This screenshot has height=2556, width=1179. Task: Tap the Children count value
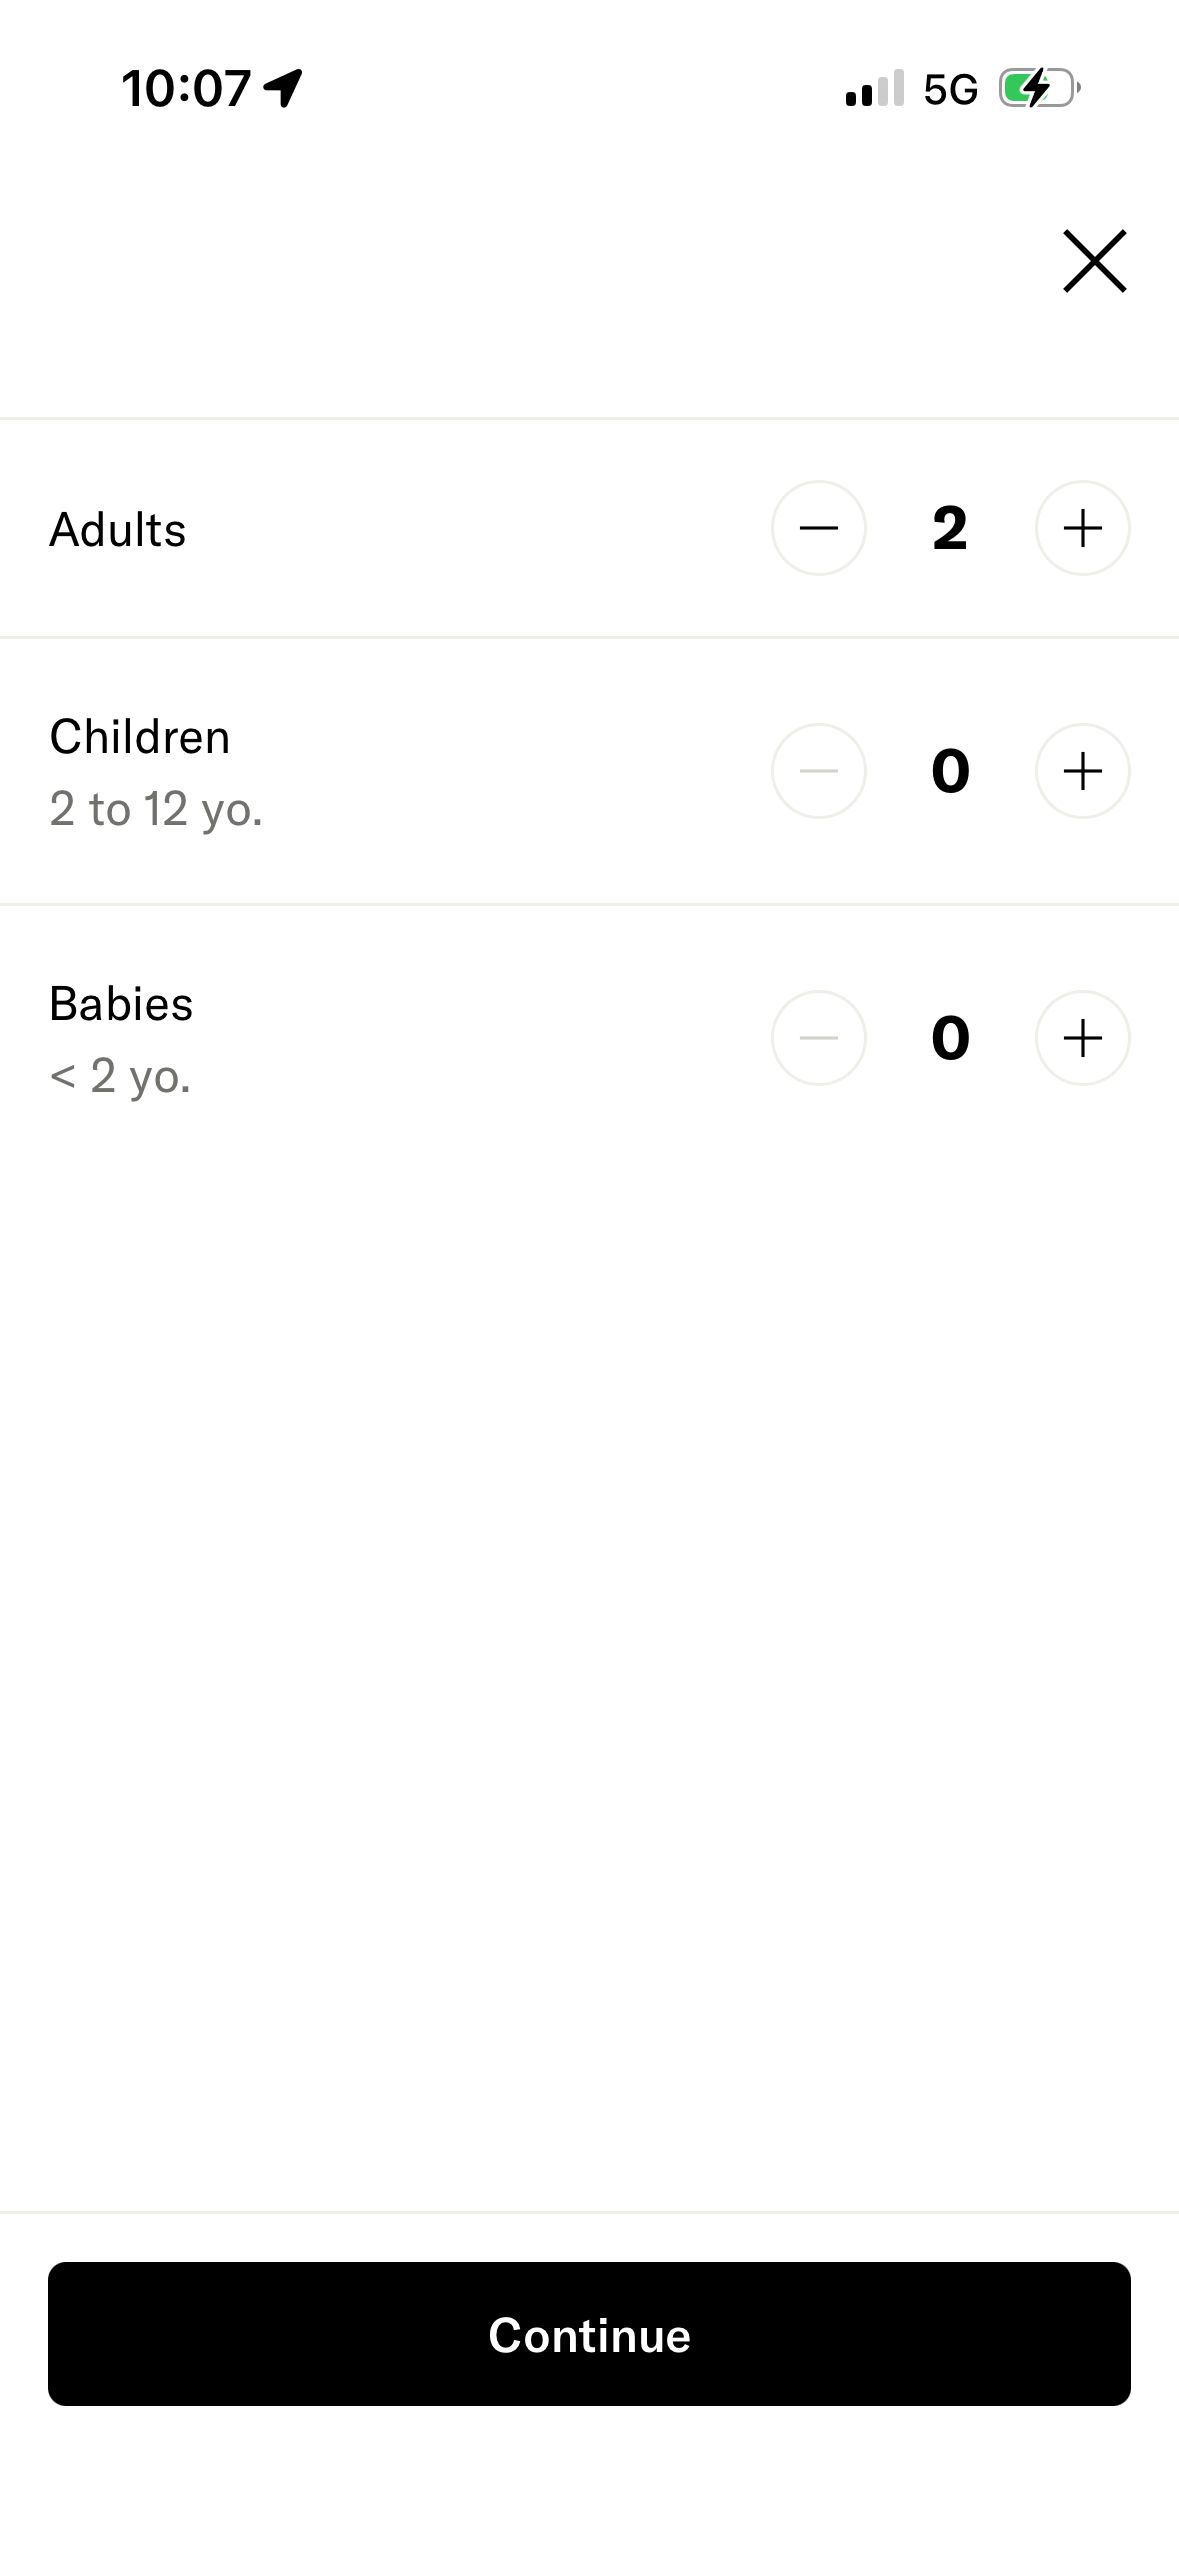click(950, 771)
